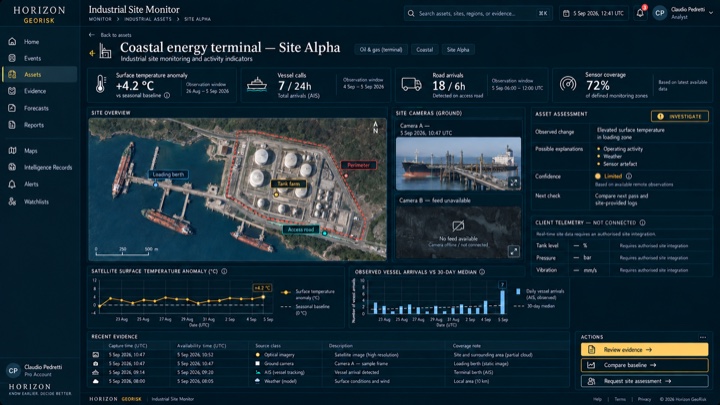Click the 5 Sep vessel arrivals bar

click(x=503, y=302)
